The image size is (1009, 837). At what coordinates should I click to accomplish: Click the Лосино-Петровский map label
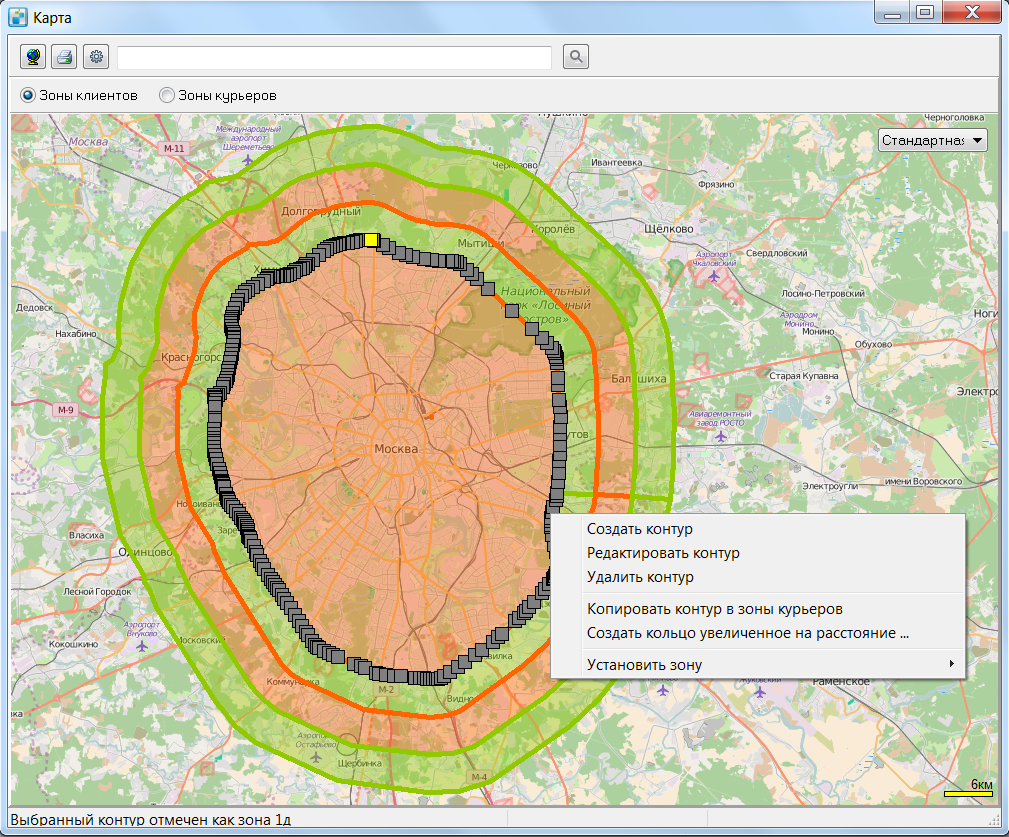click(x=823, y=294)
